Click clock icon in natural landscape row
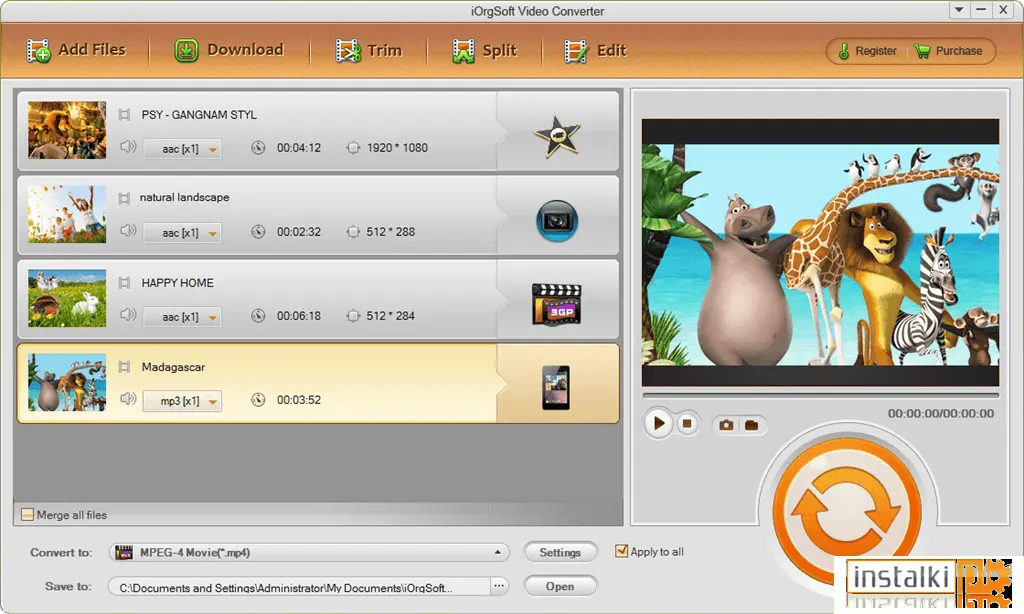The width and height of the screenshot is (1024, 614). point(259,231)
